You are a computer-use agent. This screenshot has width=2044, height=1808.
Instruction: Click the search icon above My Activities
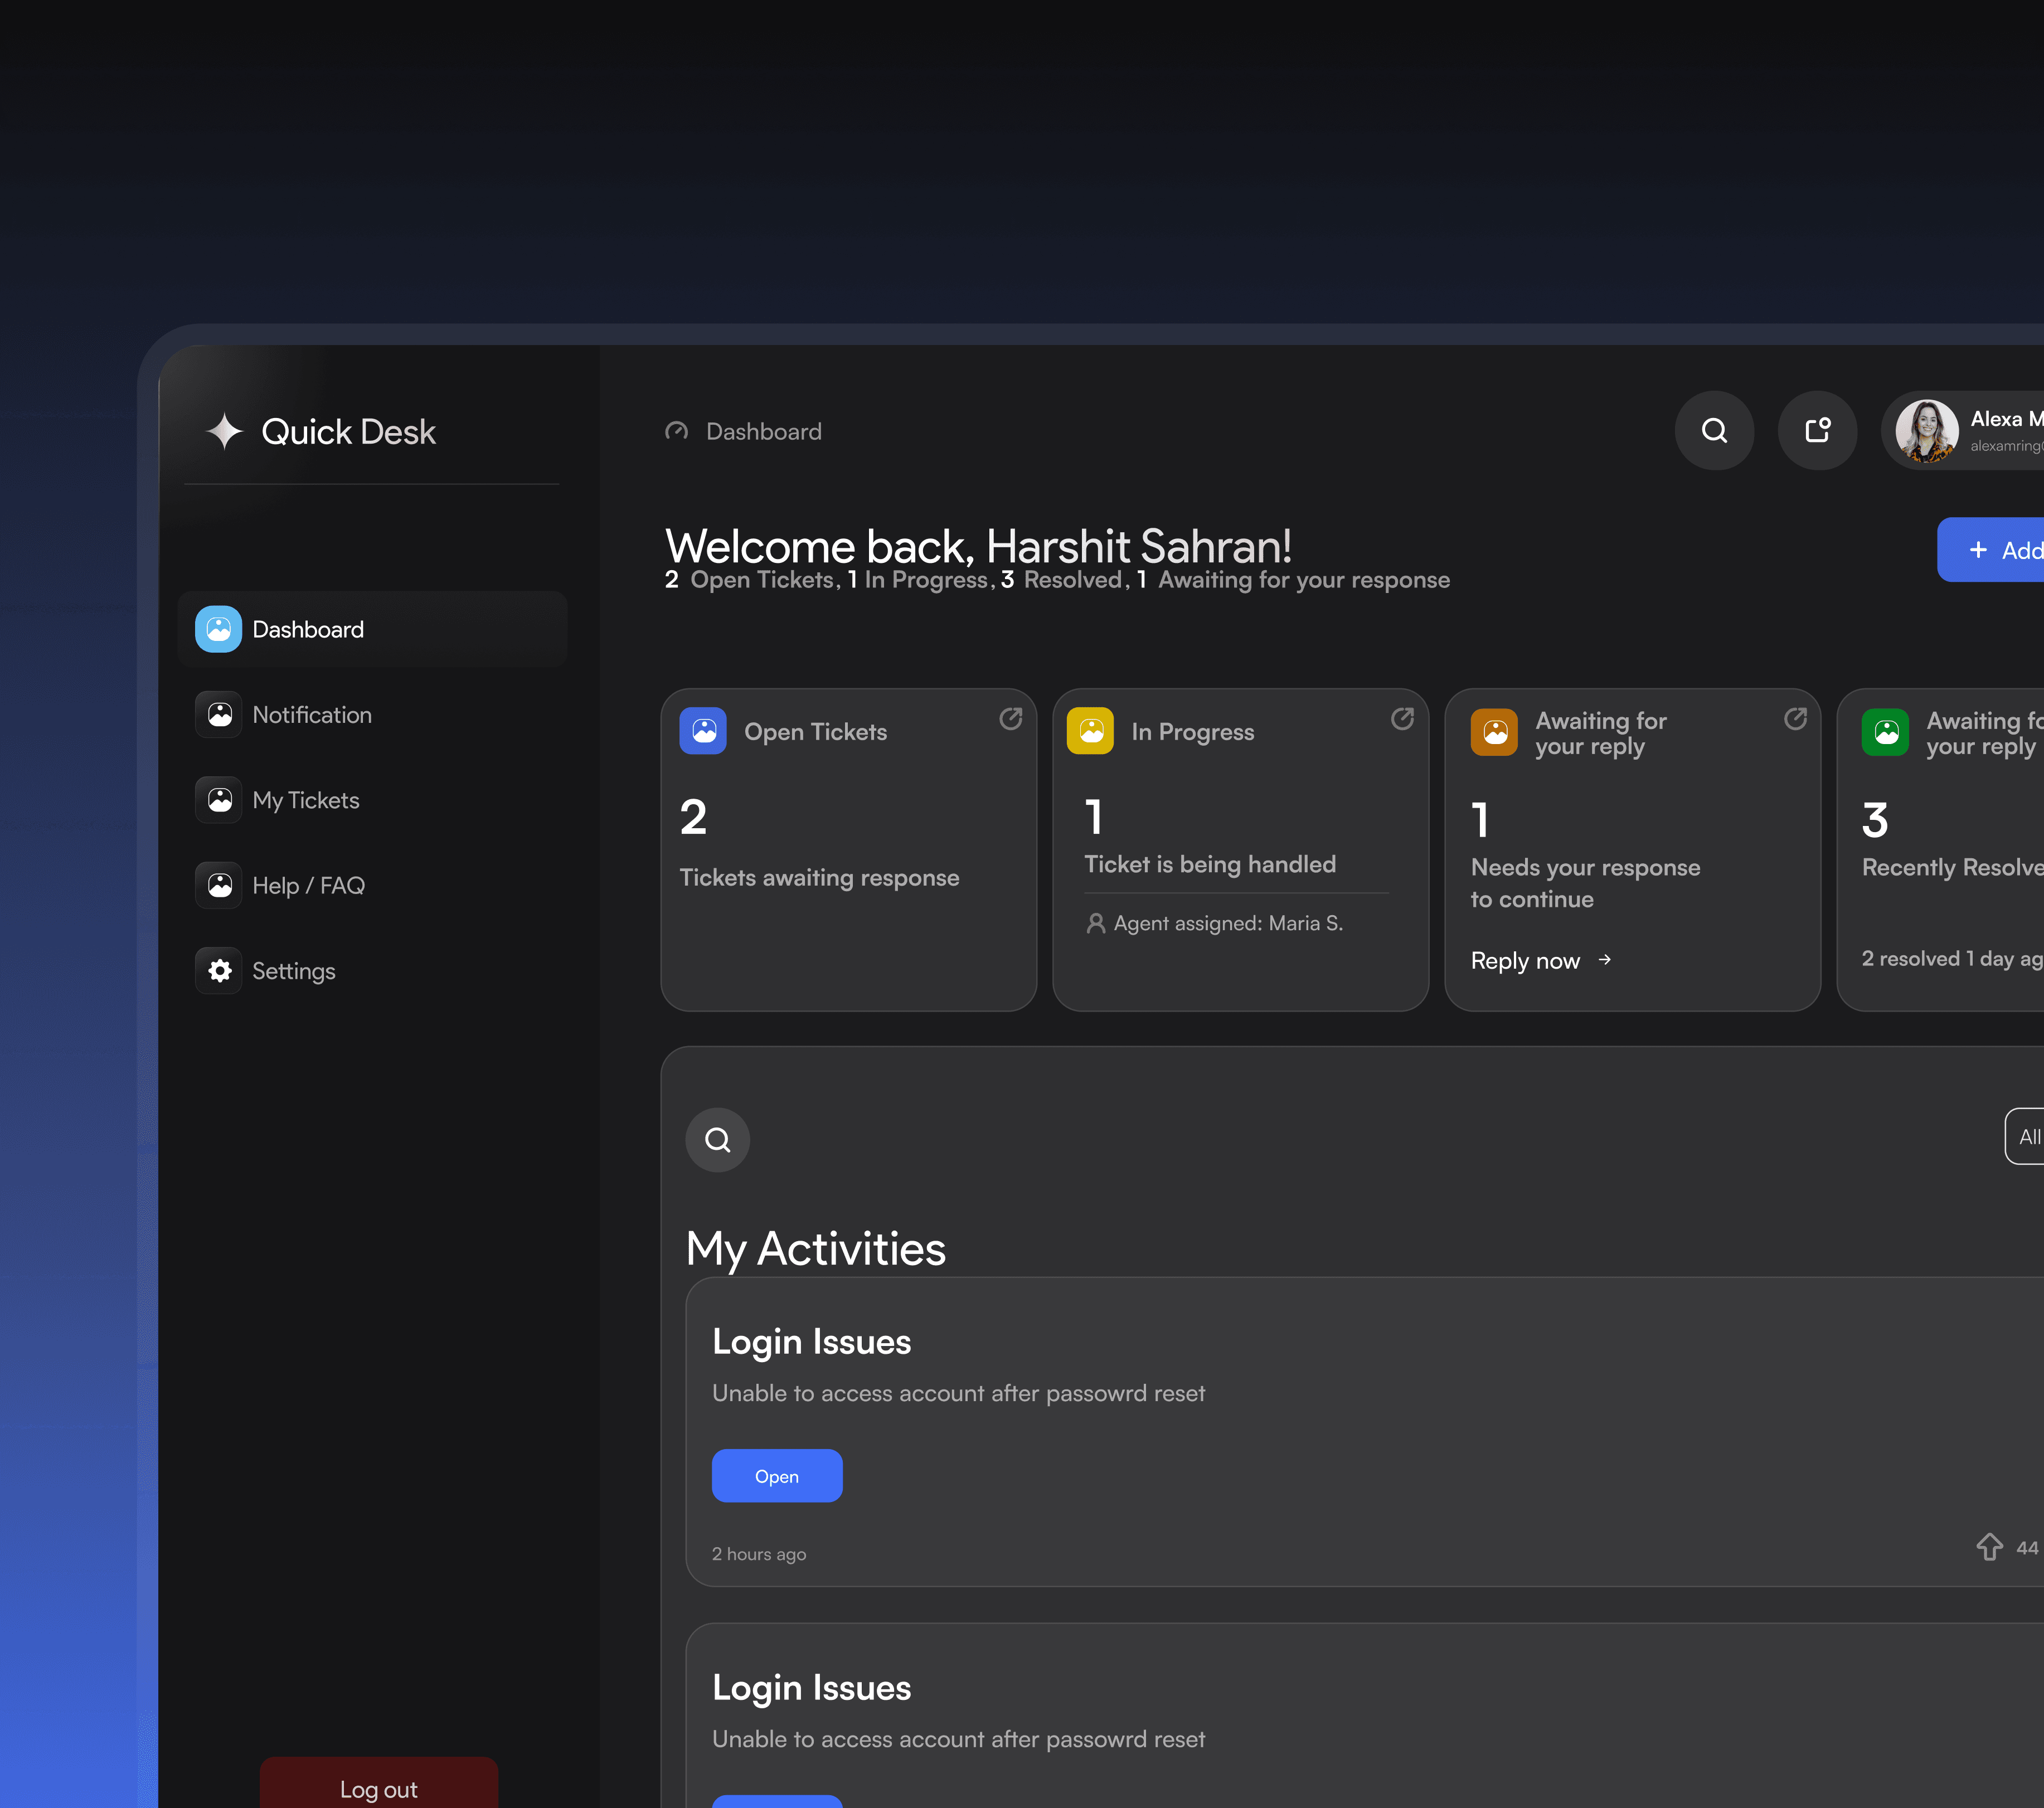(717, 1139)
